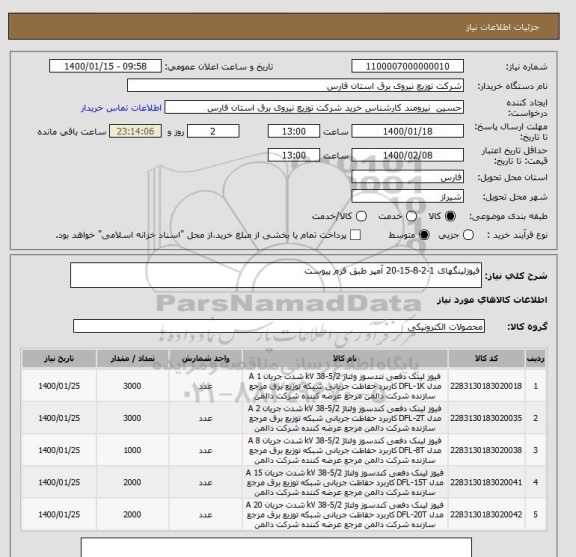Open the buyer contact information link (اطلاعات تماس خریدار)
Viewport: 576px width, 557px height.
[x=121, y=108]
